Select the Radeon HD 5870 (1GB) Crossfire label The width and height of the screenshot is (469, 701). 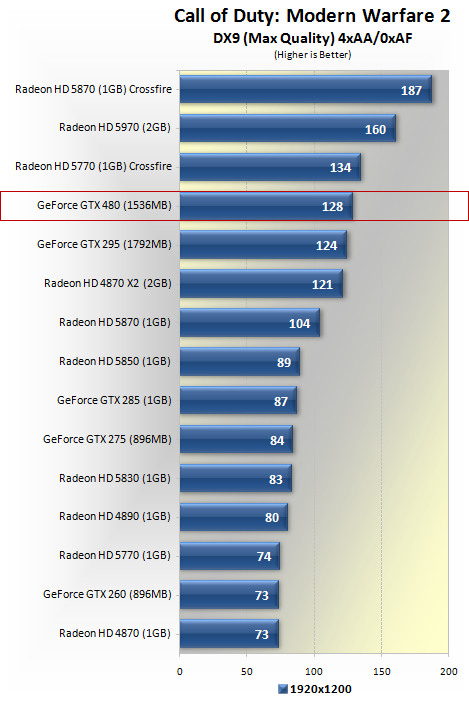click(x=93, y=89)
